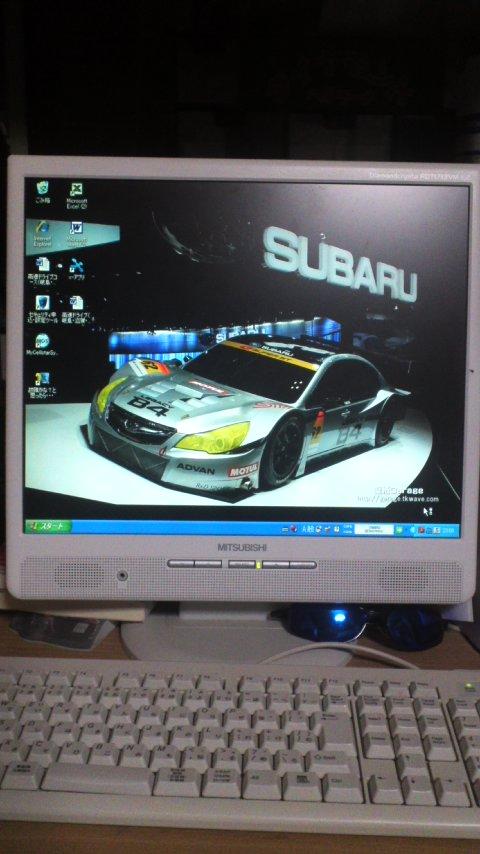
Task: Open the Microsoft Excel desktop shortcut
Action: click(77, 195)
